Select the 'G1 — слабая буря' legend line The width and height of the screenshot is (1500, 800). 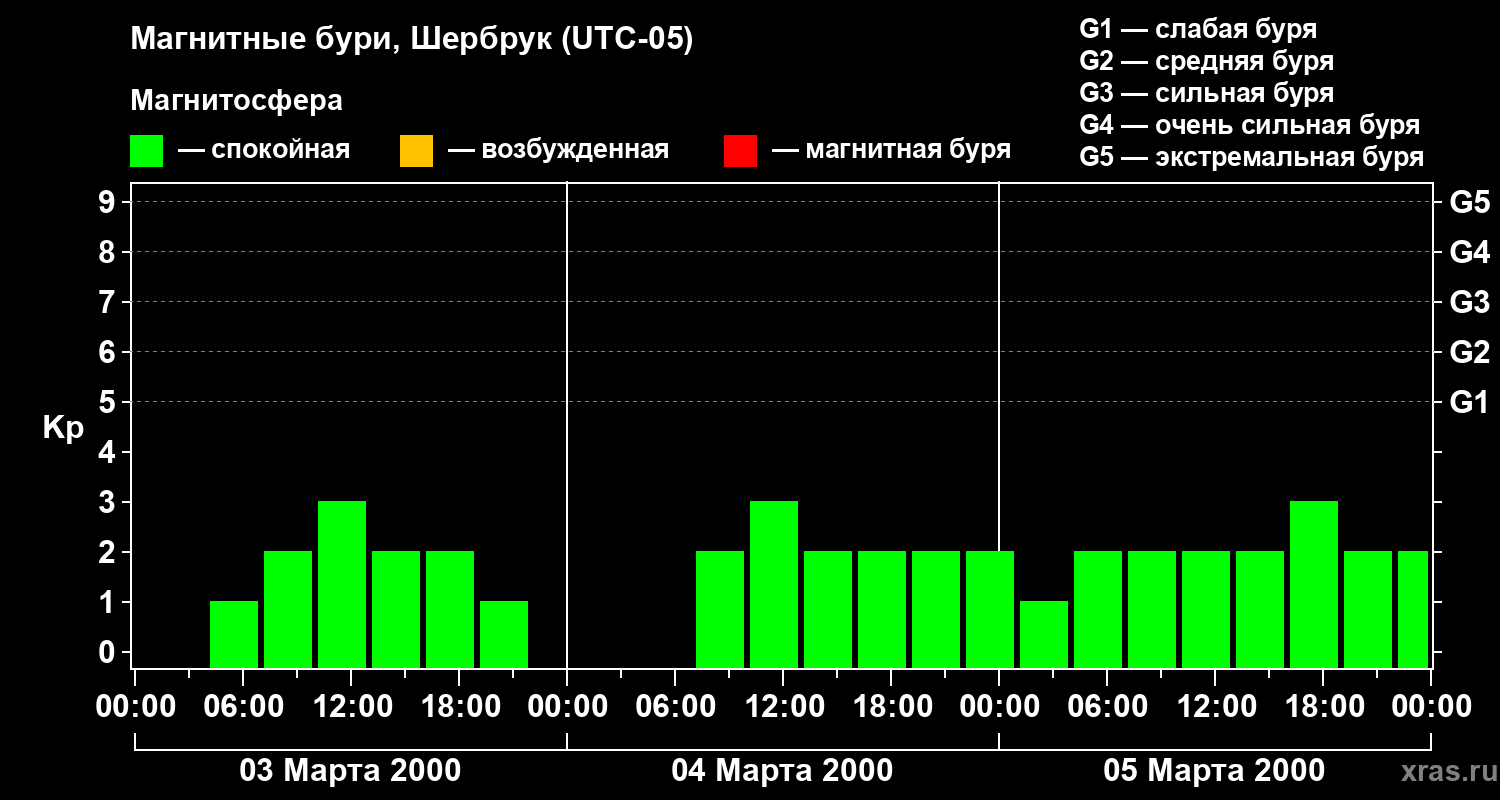(x=1198, y=29)
